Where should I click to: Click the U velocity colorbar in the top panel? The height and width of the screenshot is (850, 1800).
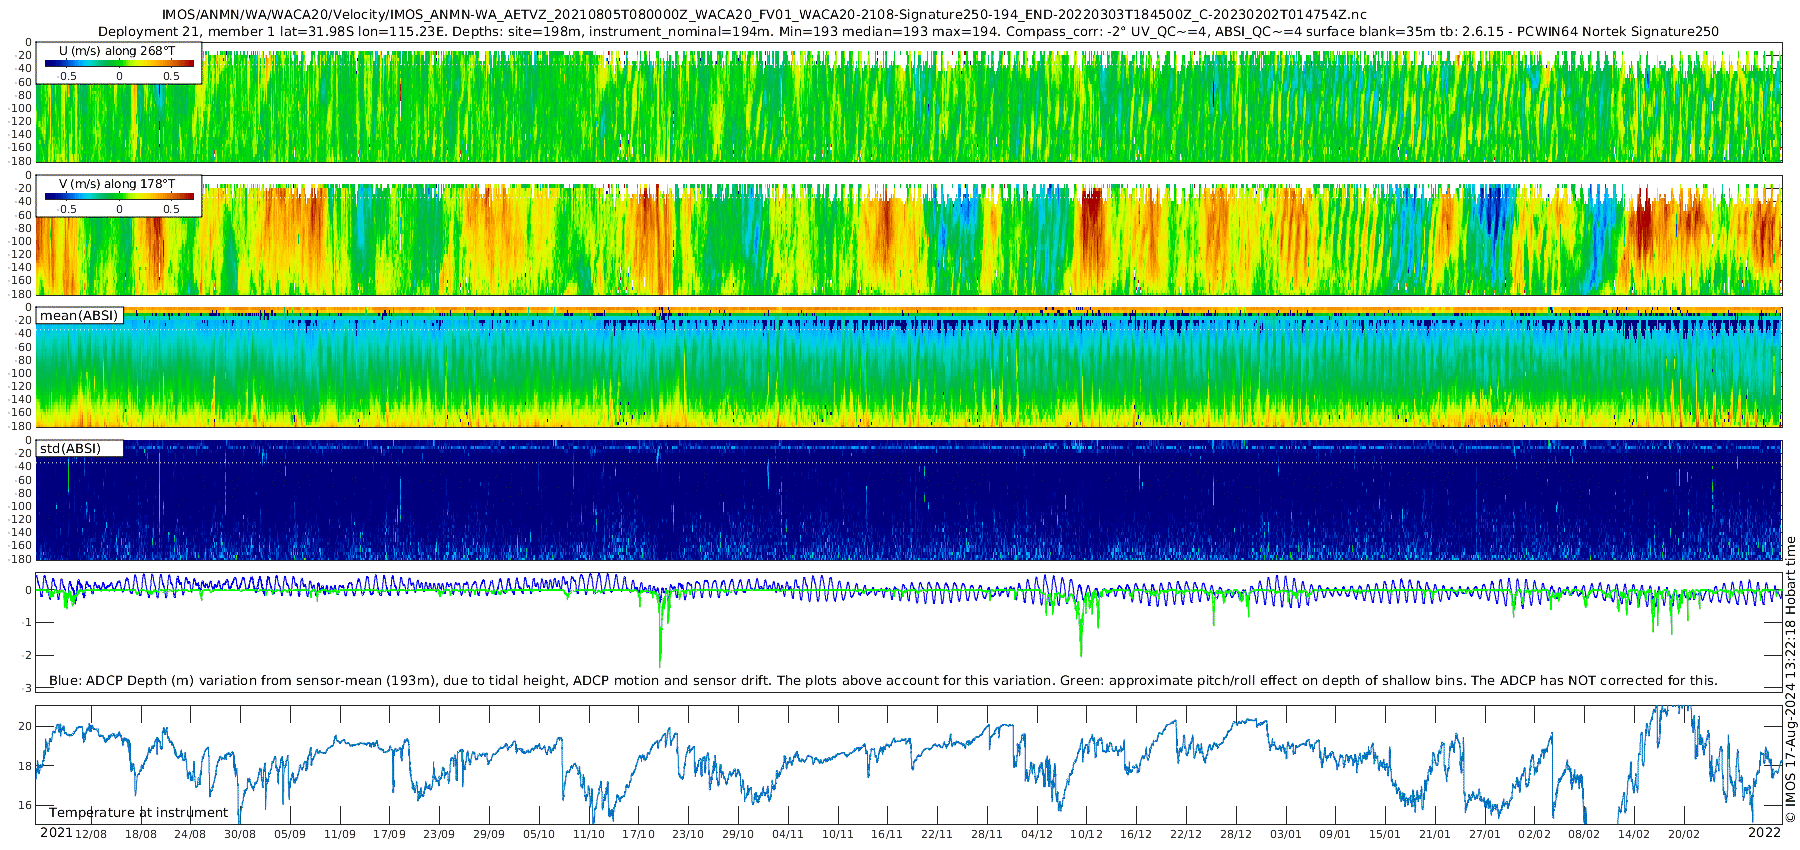click(x=119, y=63)
